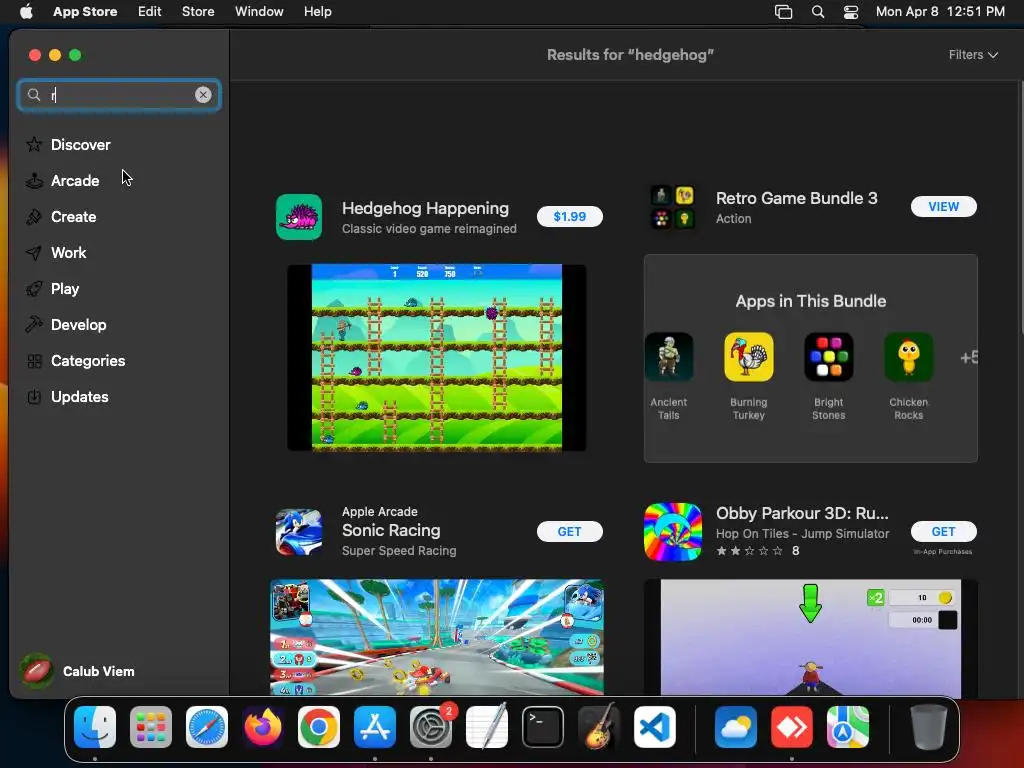The image size is (1024, 768).
Task: Open System Settings from the dock
Action: pyautogui.click(x=431, y=727)
